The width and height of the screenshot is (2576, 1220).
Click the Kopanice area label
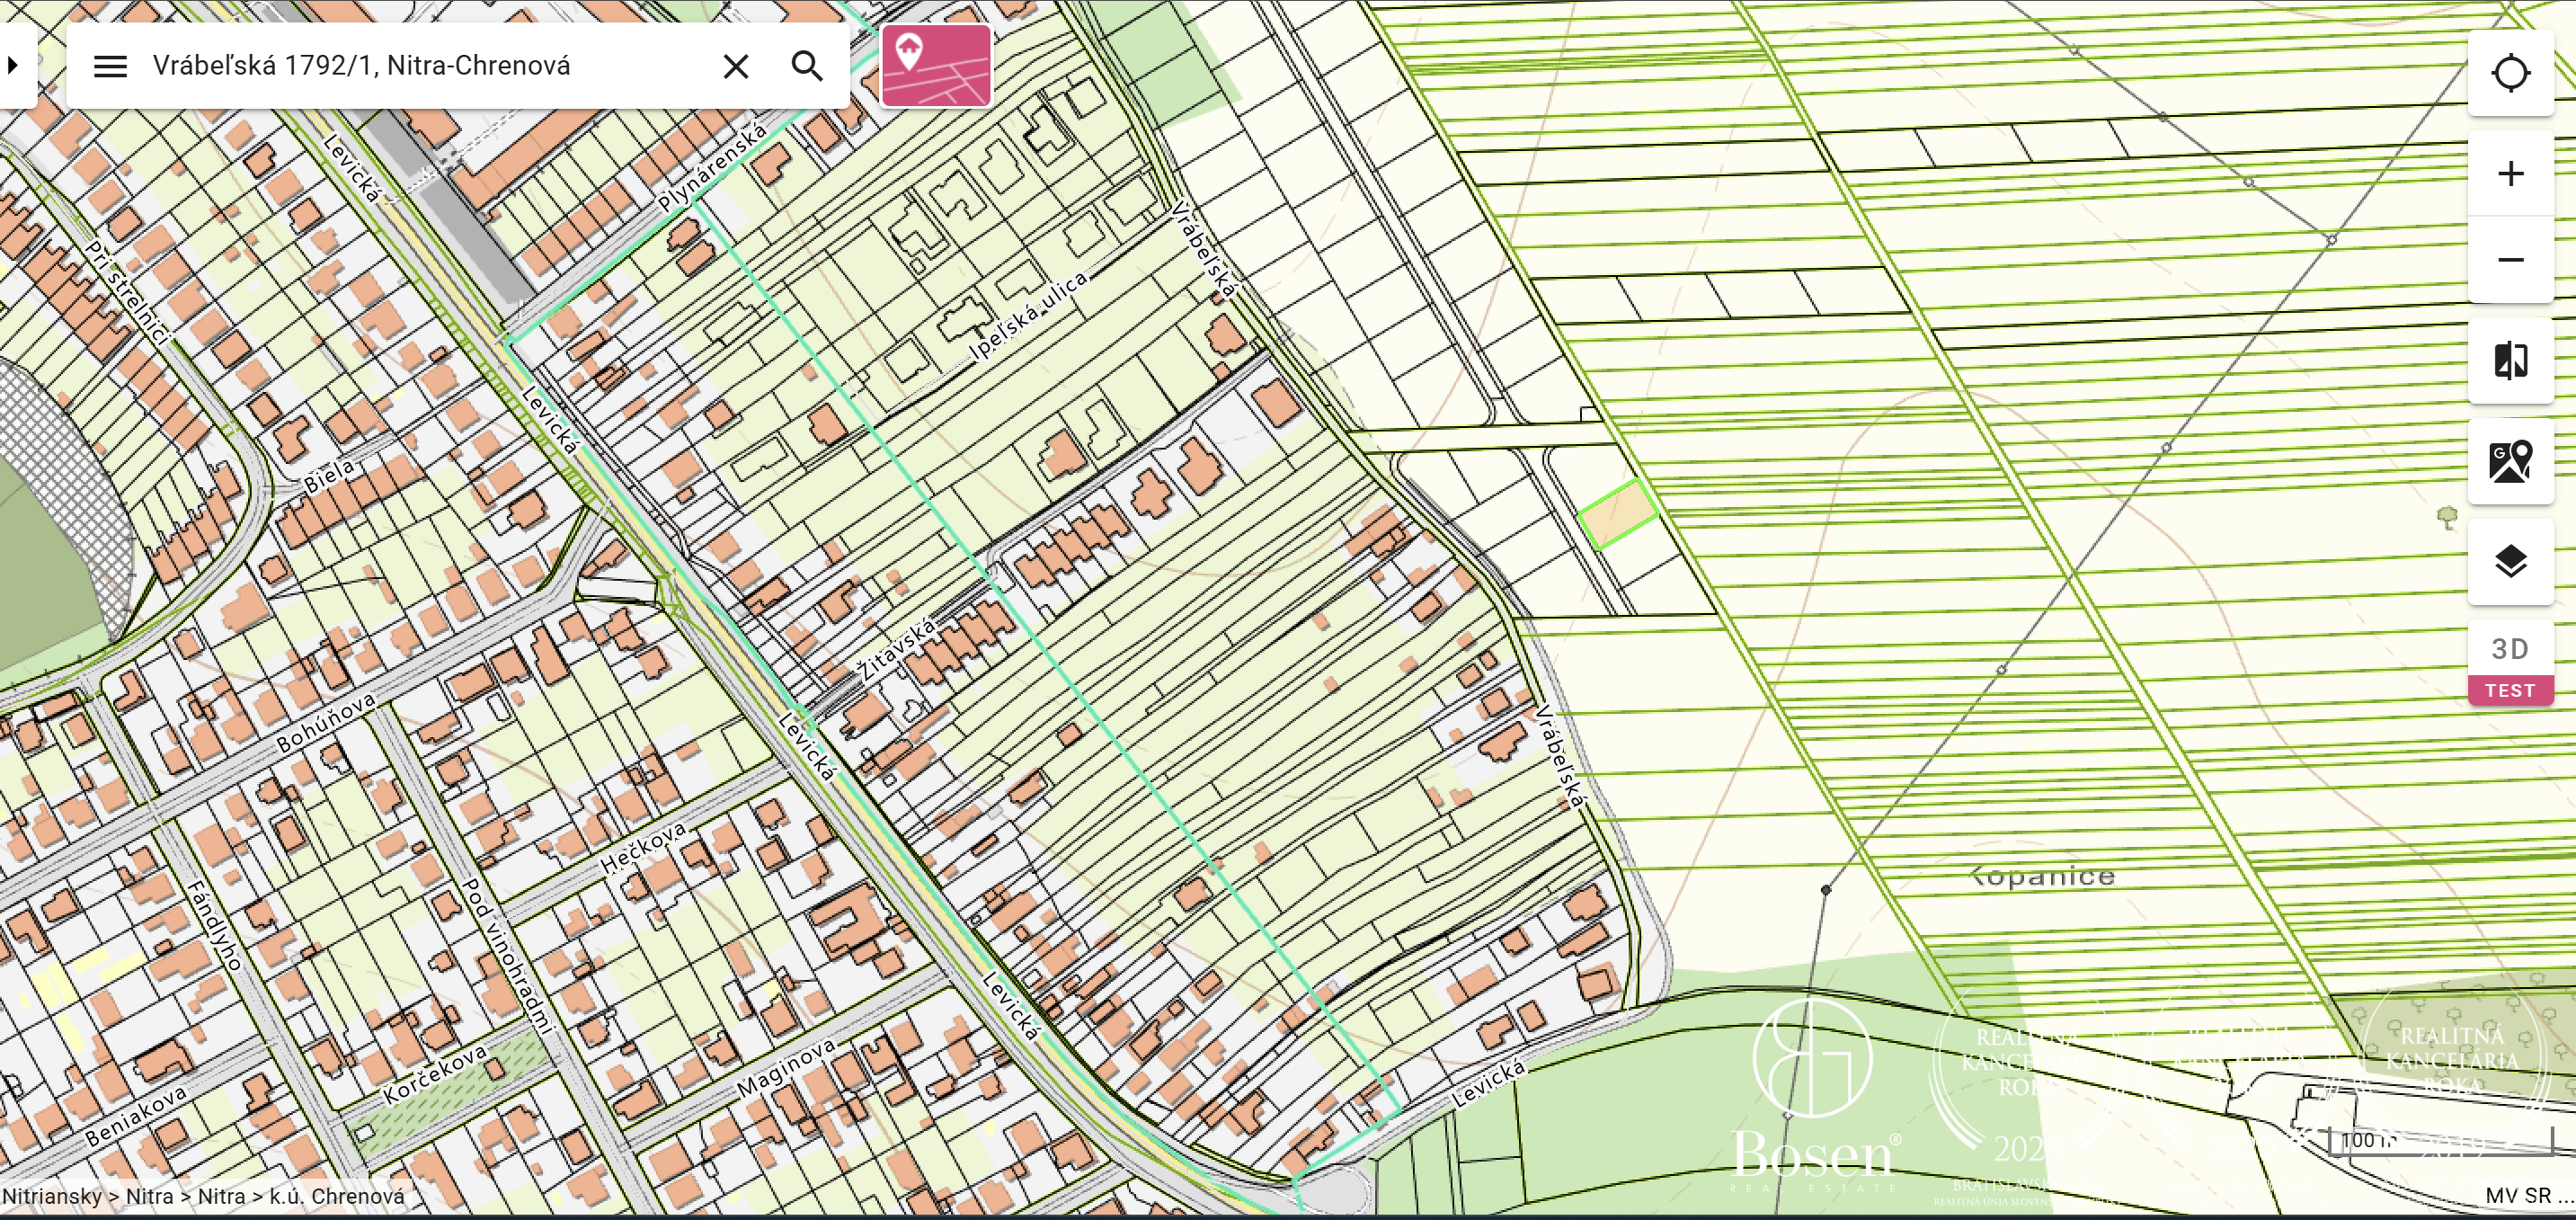point(2042,876)
